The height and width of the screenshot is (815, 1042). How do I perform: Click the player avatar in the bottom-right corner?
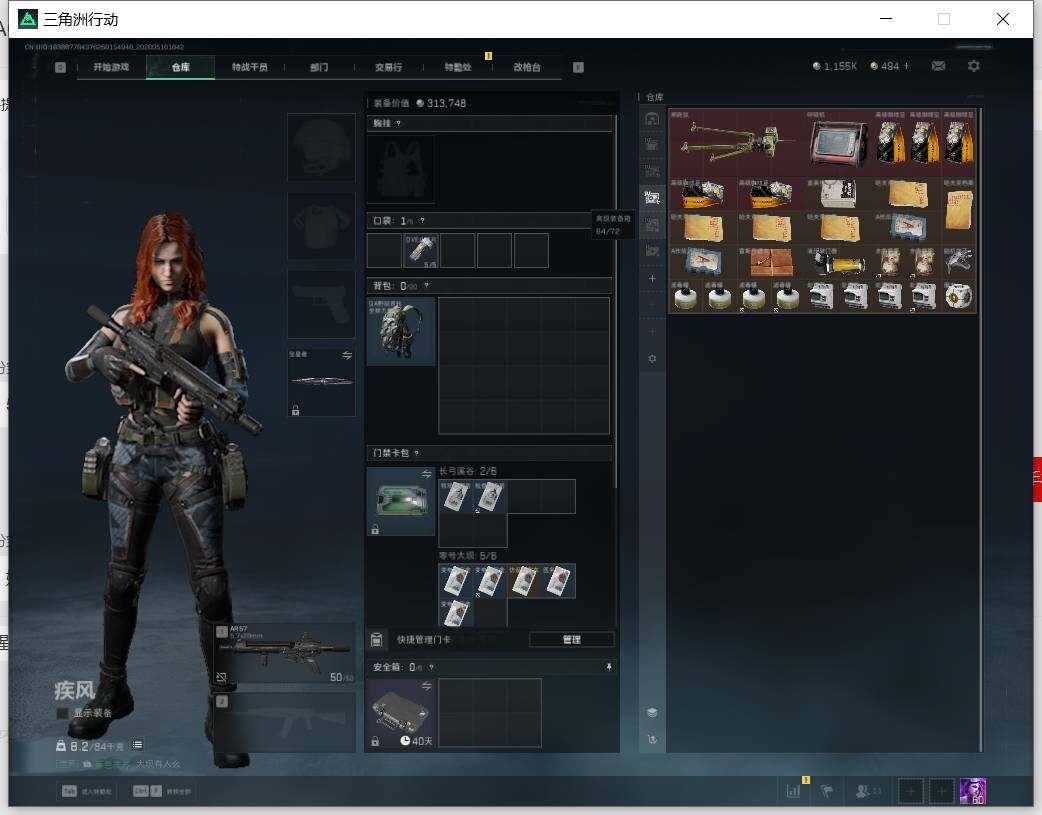973,791
